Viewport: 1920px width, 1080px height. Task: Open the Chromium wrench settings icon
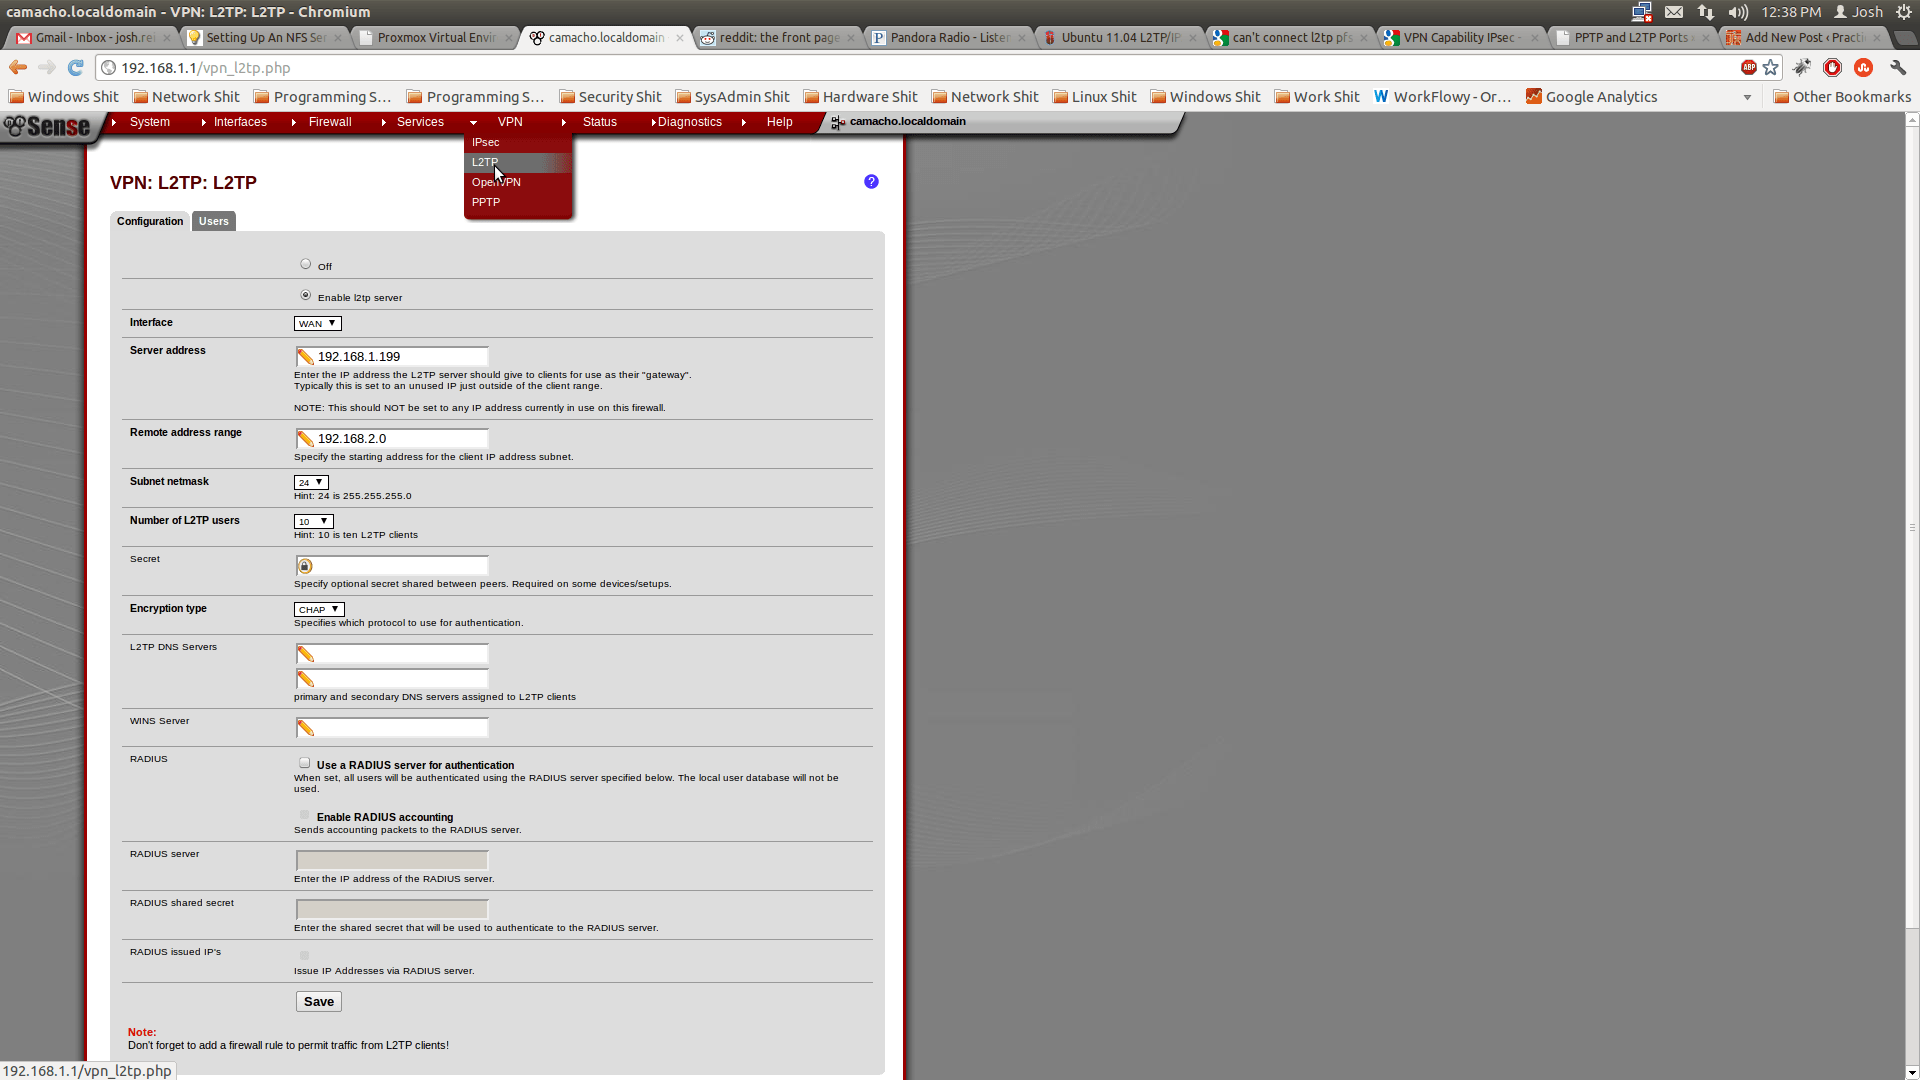1897,67
